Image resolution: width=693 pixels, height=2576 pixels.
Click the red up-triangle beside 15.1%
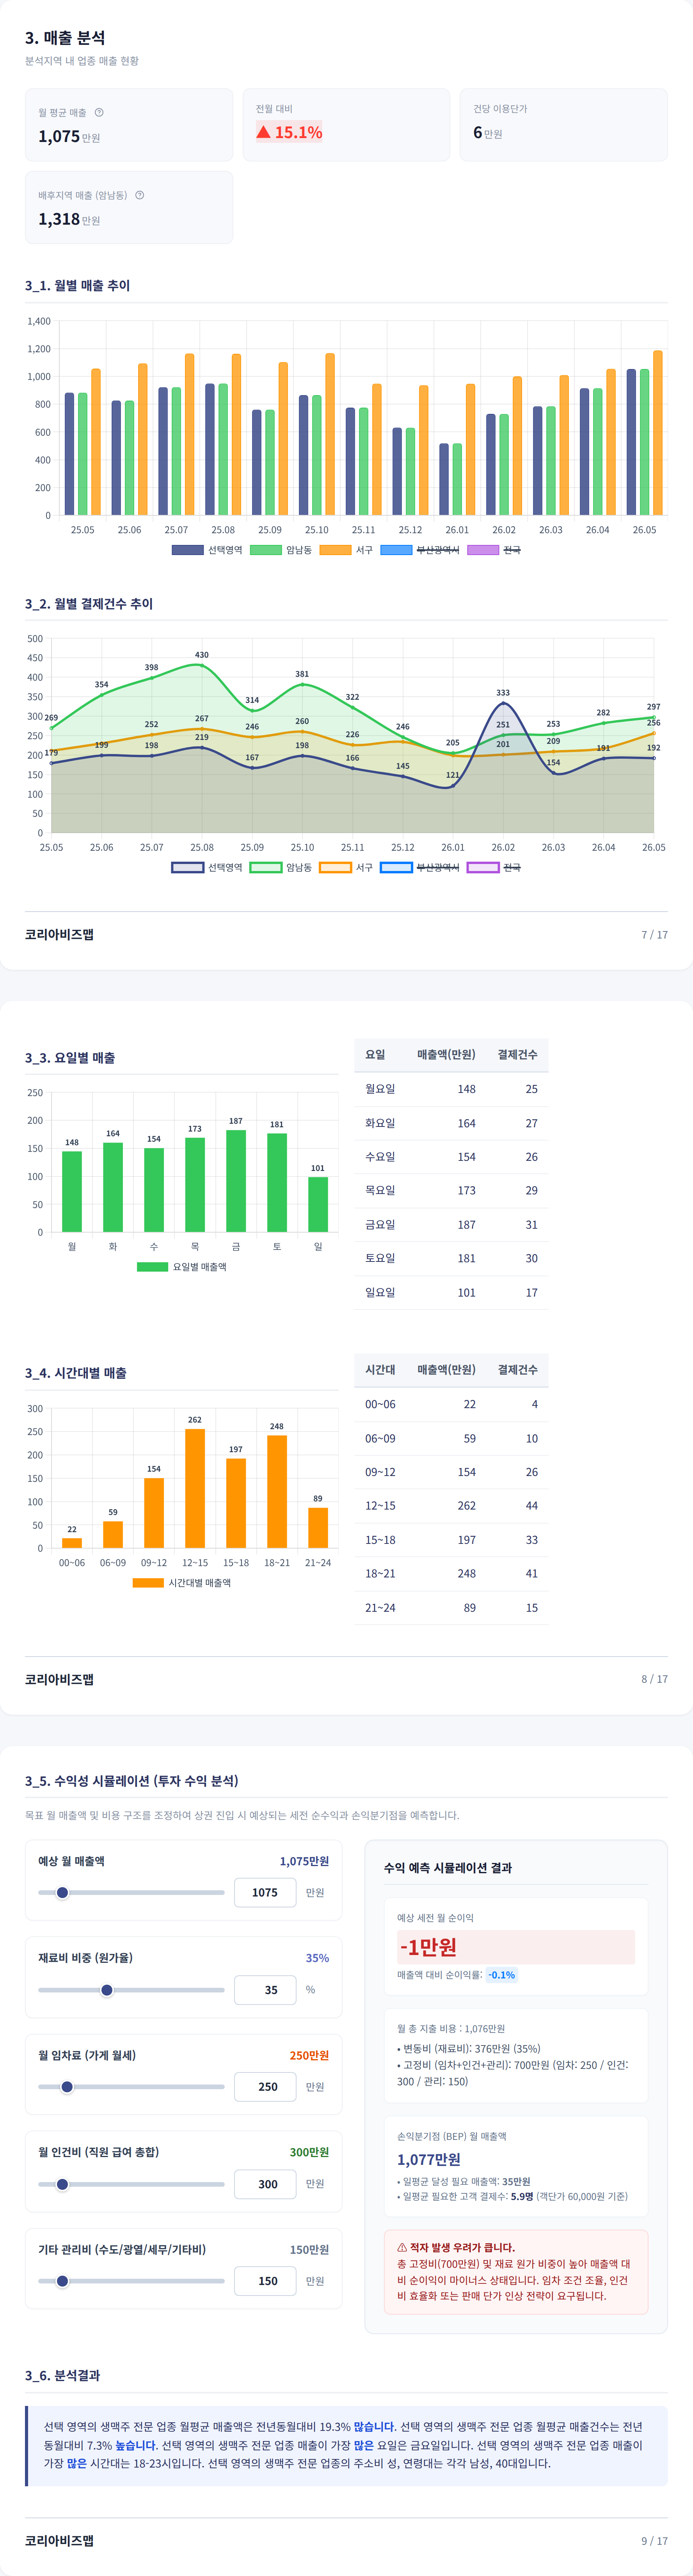[x=263, y=132]
